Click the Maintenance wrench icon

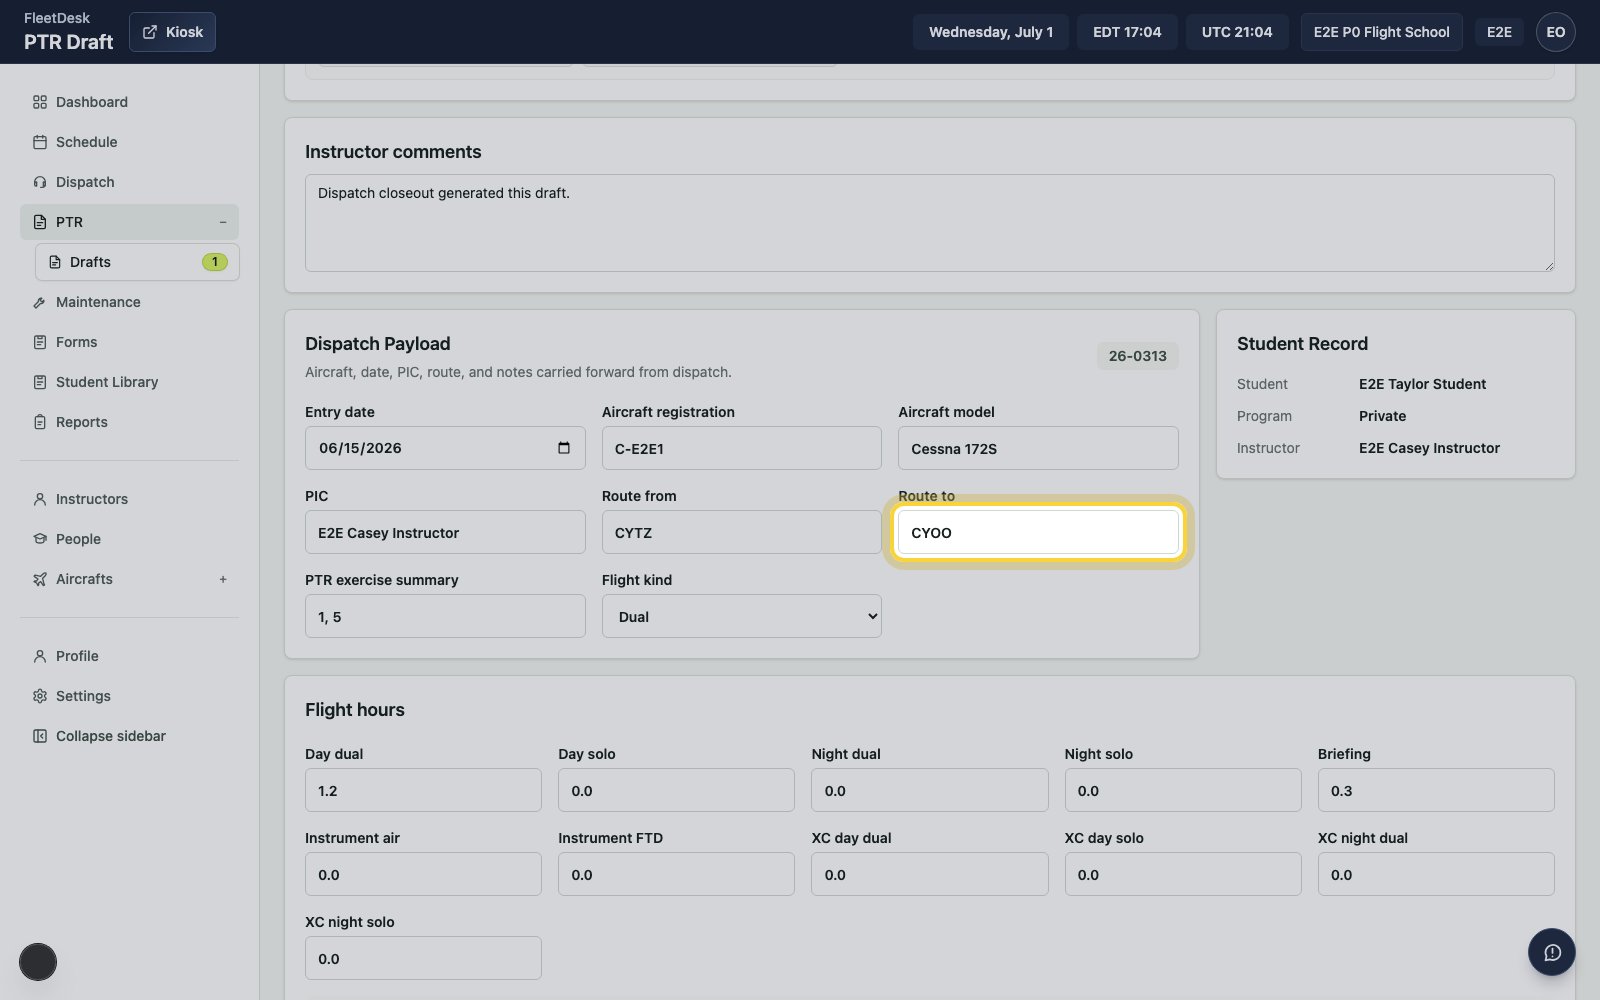tap(40, 302)
